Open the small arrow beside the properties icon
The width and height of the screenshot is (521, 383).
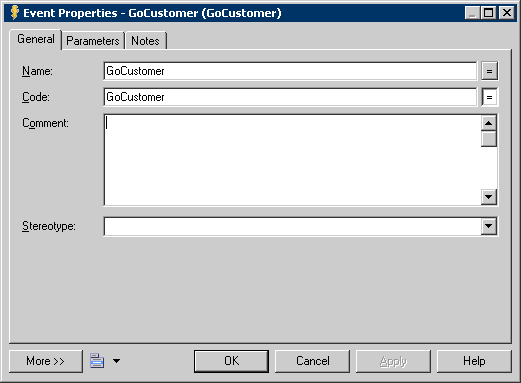click(116, 361)
